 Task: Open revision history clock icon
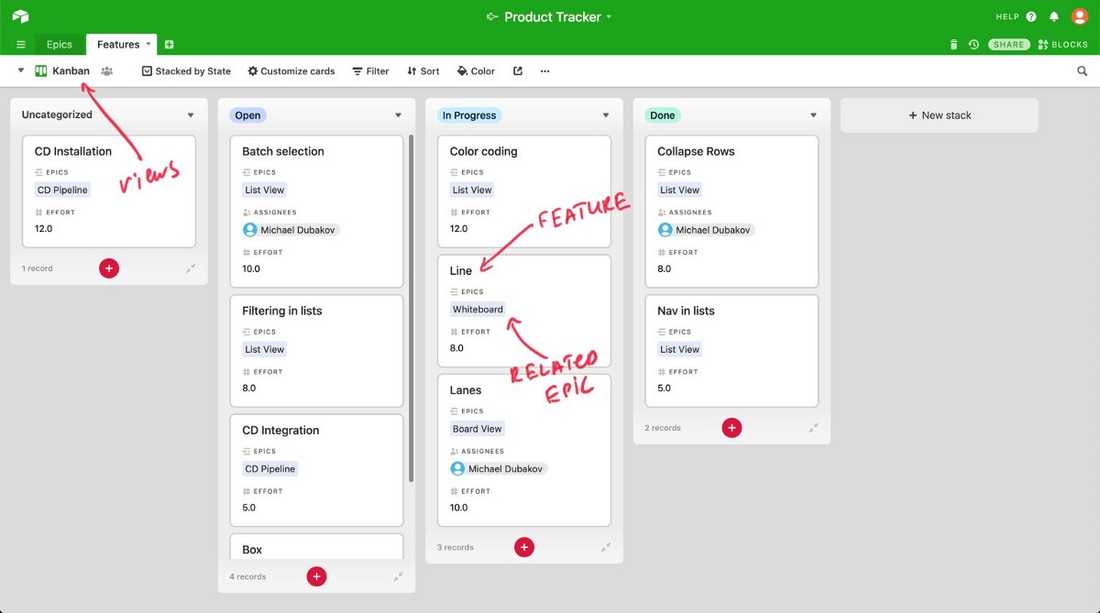[x=973, y=45]
